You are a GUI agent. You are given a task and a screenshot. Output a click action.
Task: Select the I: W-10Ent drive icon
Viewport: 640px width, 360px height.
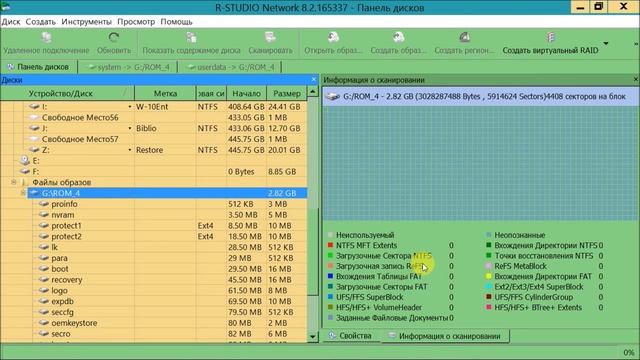click(34, 107)
